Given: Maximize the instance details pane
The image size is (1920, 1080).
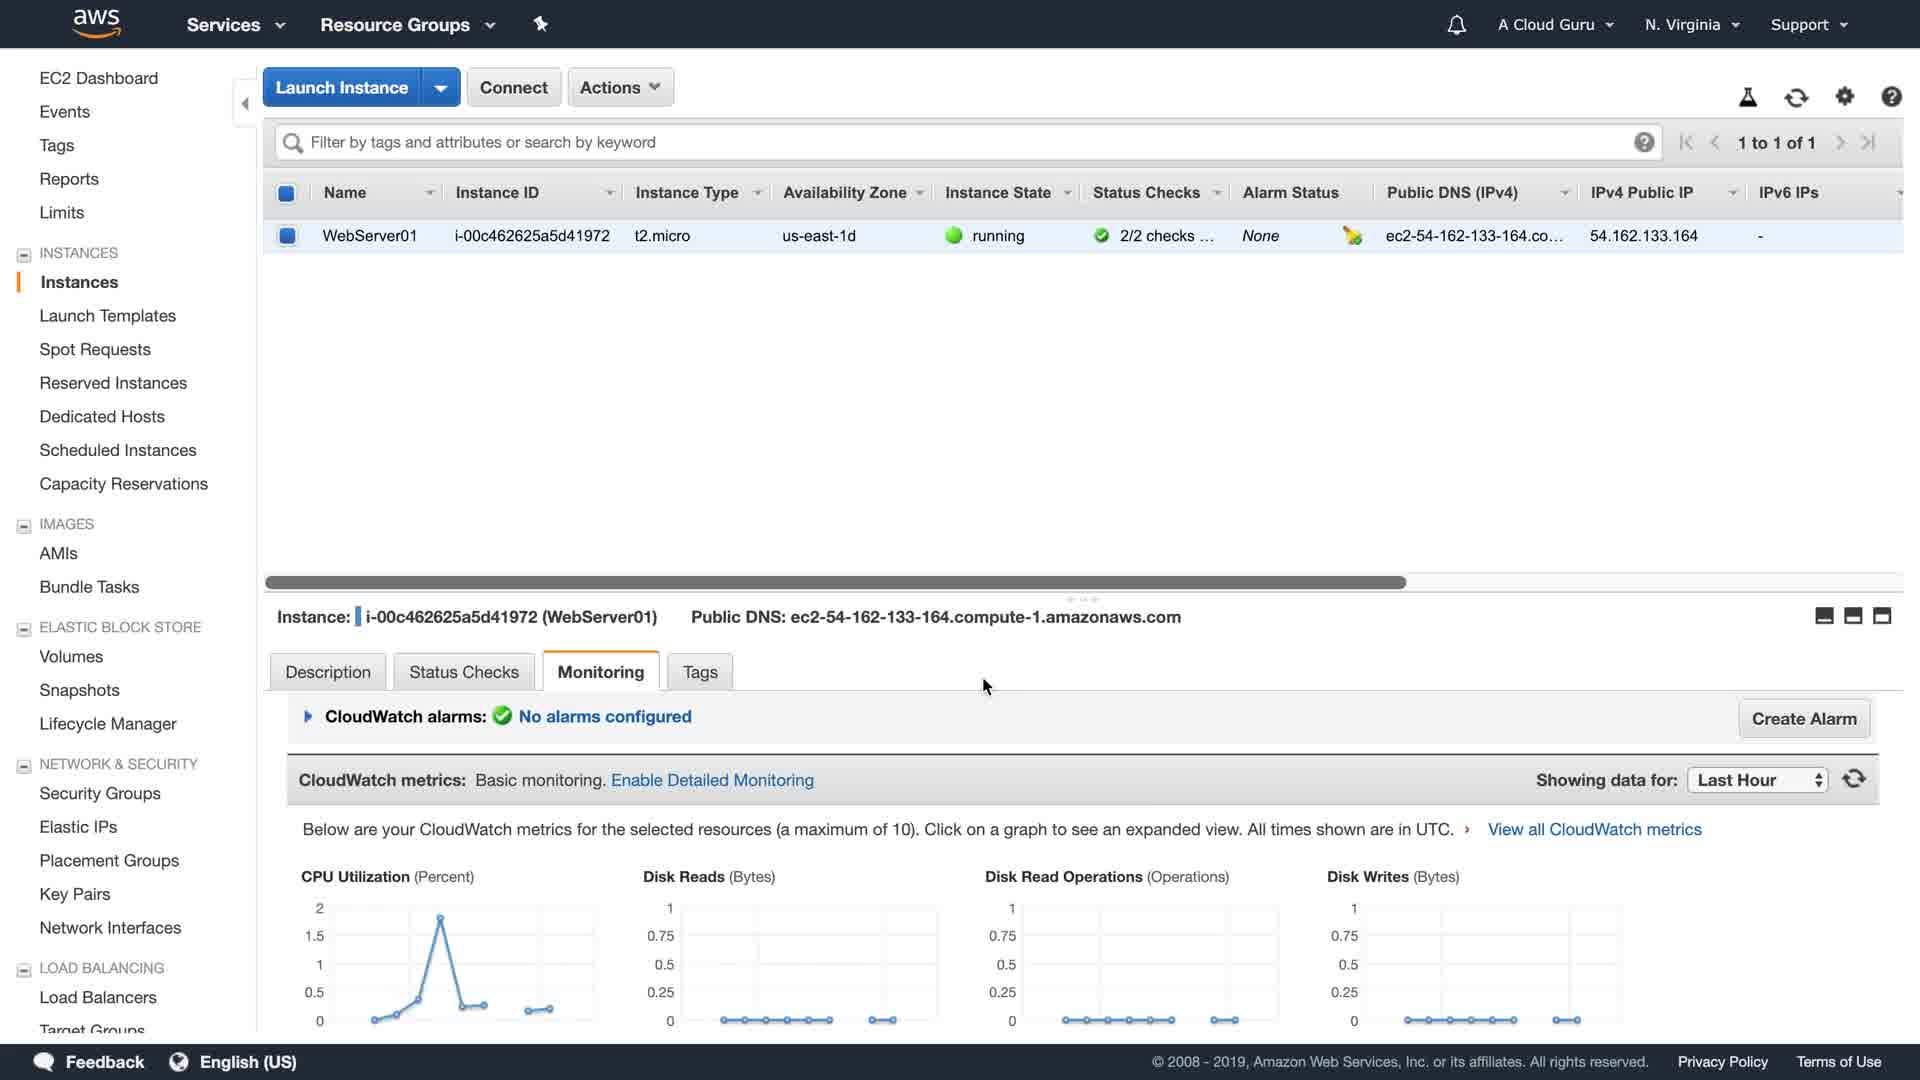Looking at the screenshot, I should (x=1882, y=616).
